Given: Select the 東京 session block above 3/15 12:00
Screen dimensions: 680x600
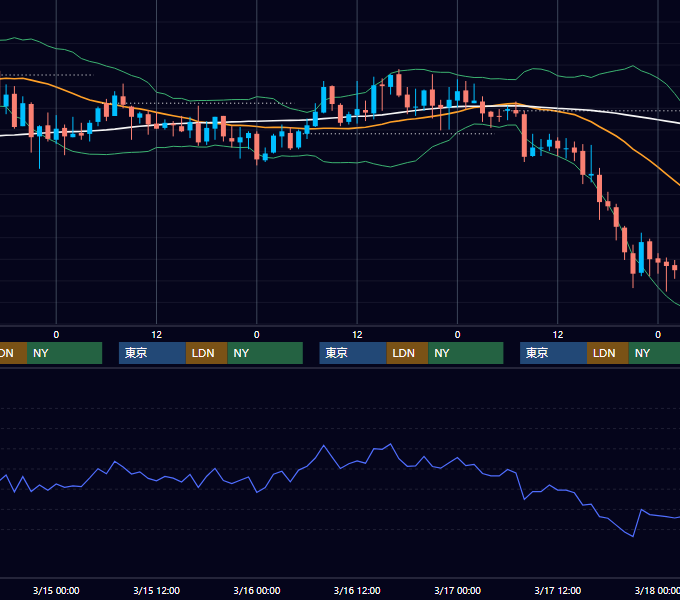Looking at the screenshot, I should (x=152, y=353).
